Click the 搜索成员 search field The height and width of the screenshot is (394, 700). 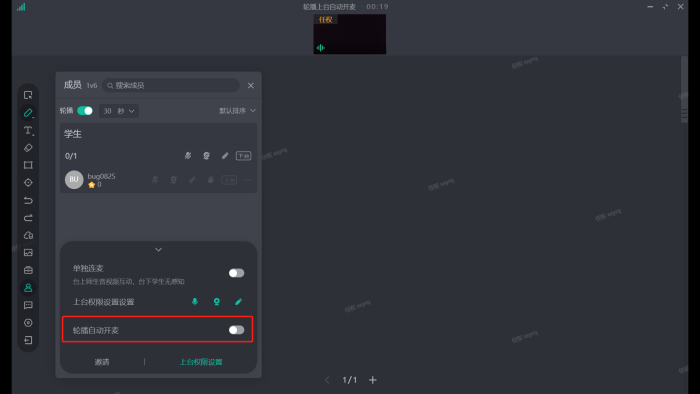point(171,85)
